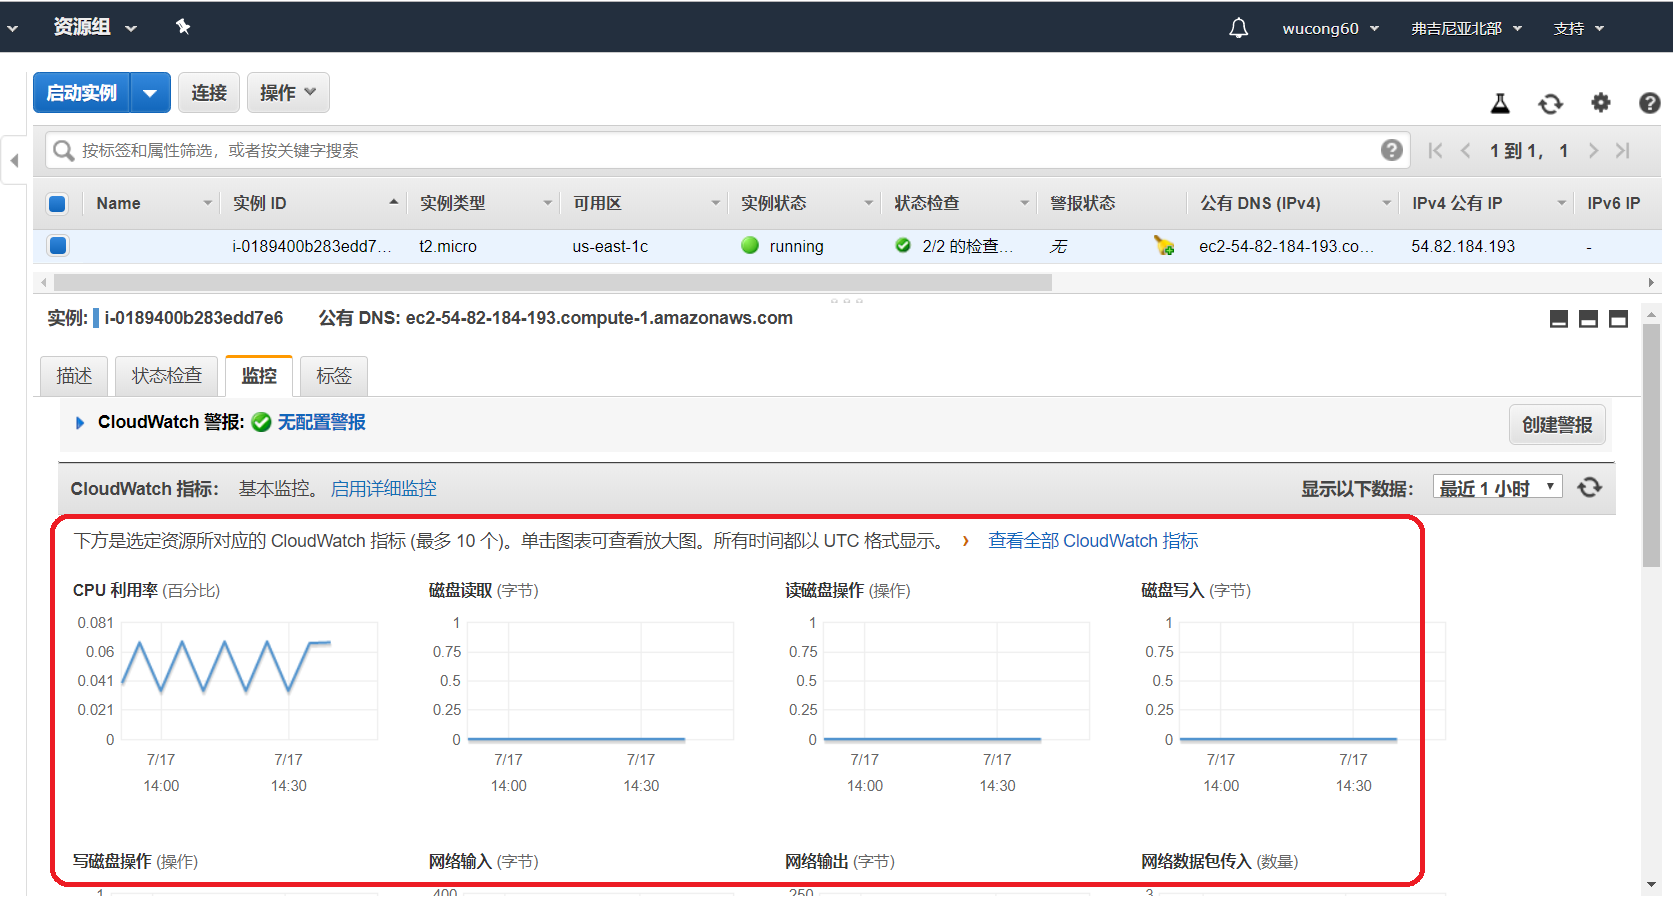The height and width of the screenshot is (906, 1673).
Task: Click the refresh icon beside CloudWatch metrics
Action: coord(1590,488)
